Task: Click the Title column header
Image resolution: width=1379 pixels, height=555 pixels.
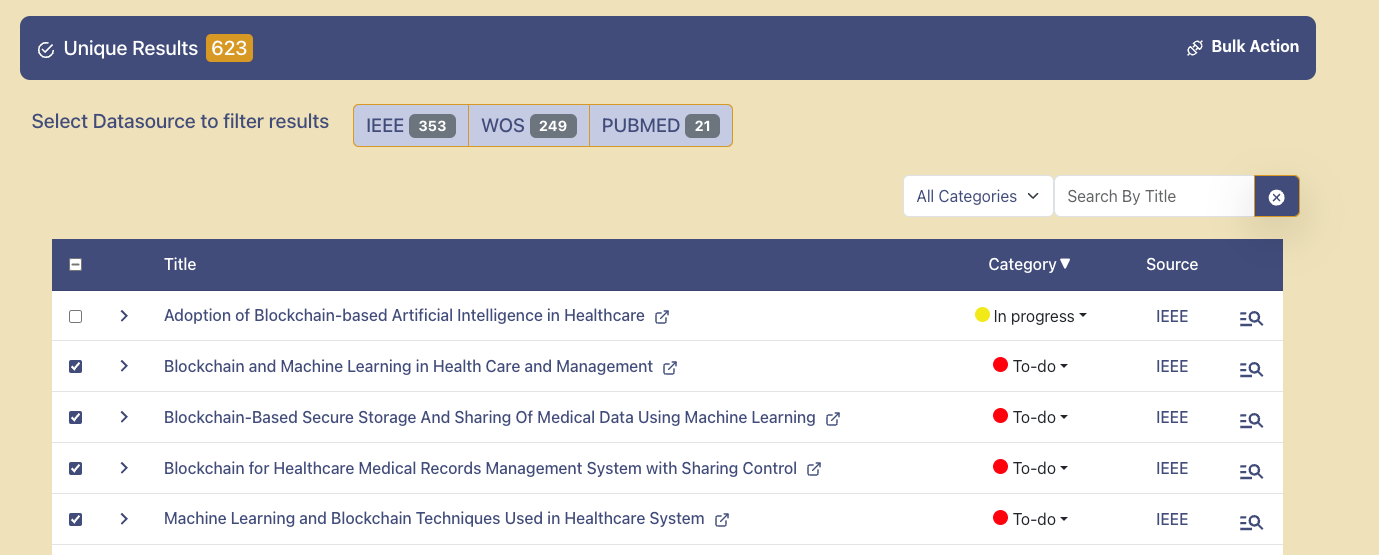Action: point(180,265)
